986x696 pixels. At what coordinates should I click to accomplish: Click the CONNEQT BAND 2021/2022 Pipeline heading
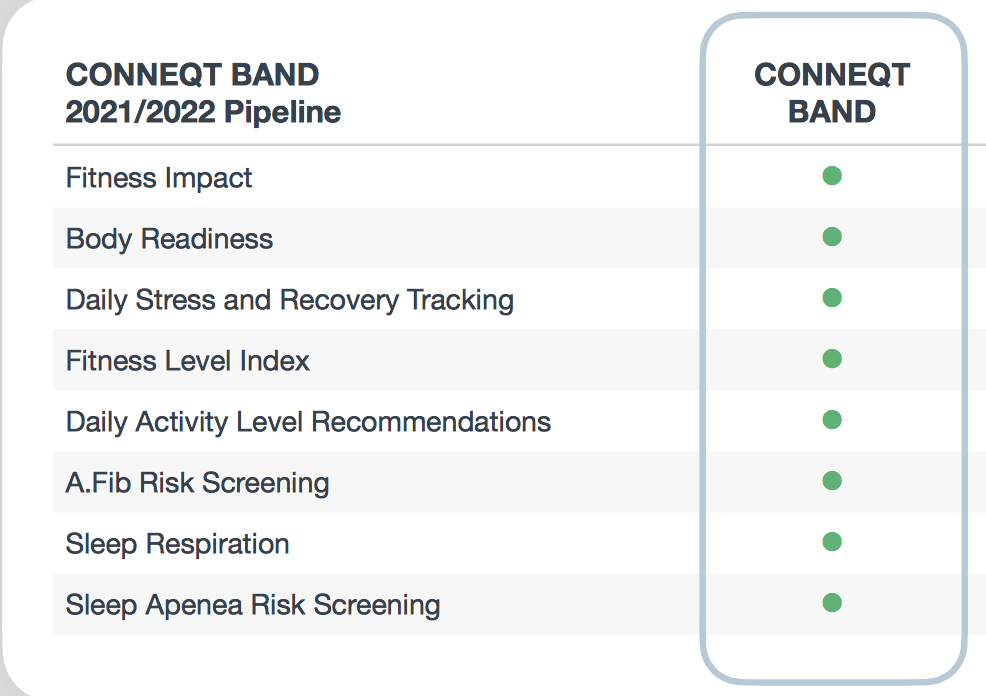pos(203,93)
